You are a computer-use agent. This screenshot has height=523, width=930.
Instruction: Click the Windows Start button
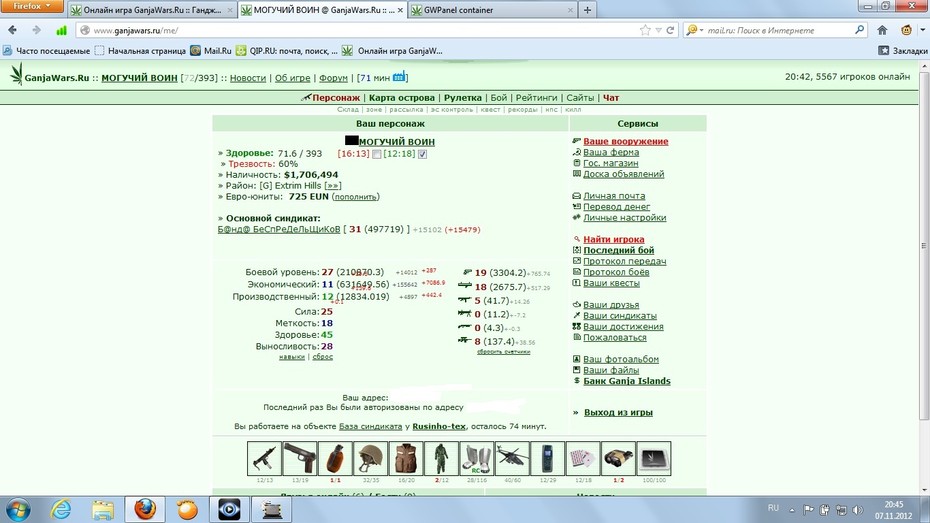click(17, 509)
